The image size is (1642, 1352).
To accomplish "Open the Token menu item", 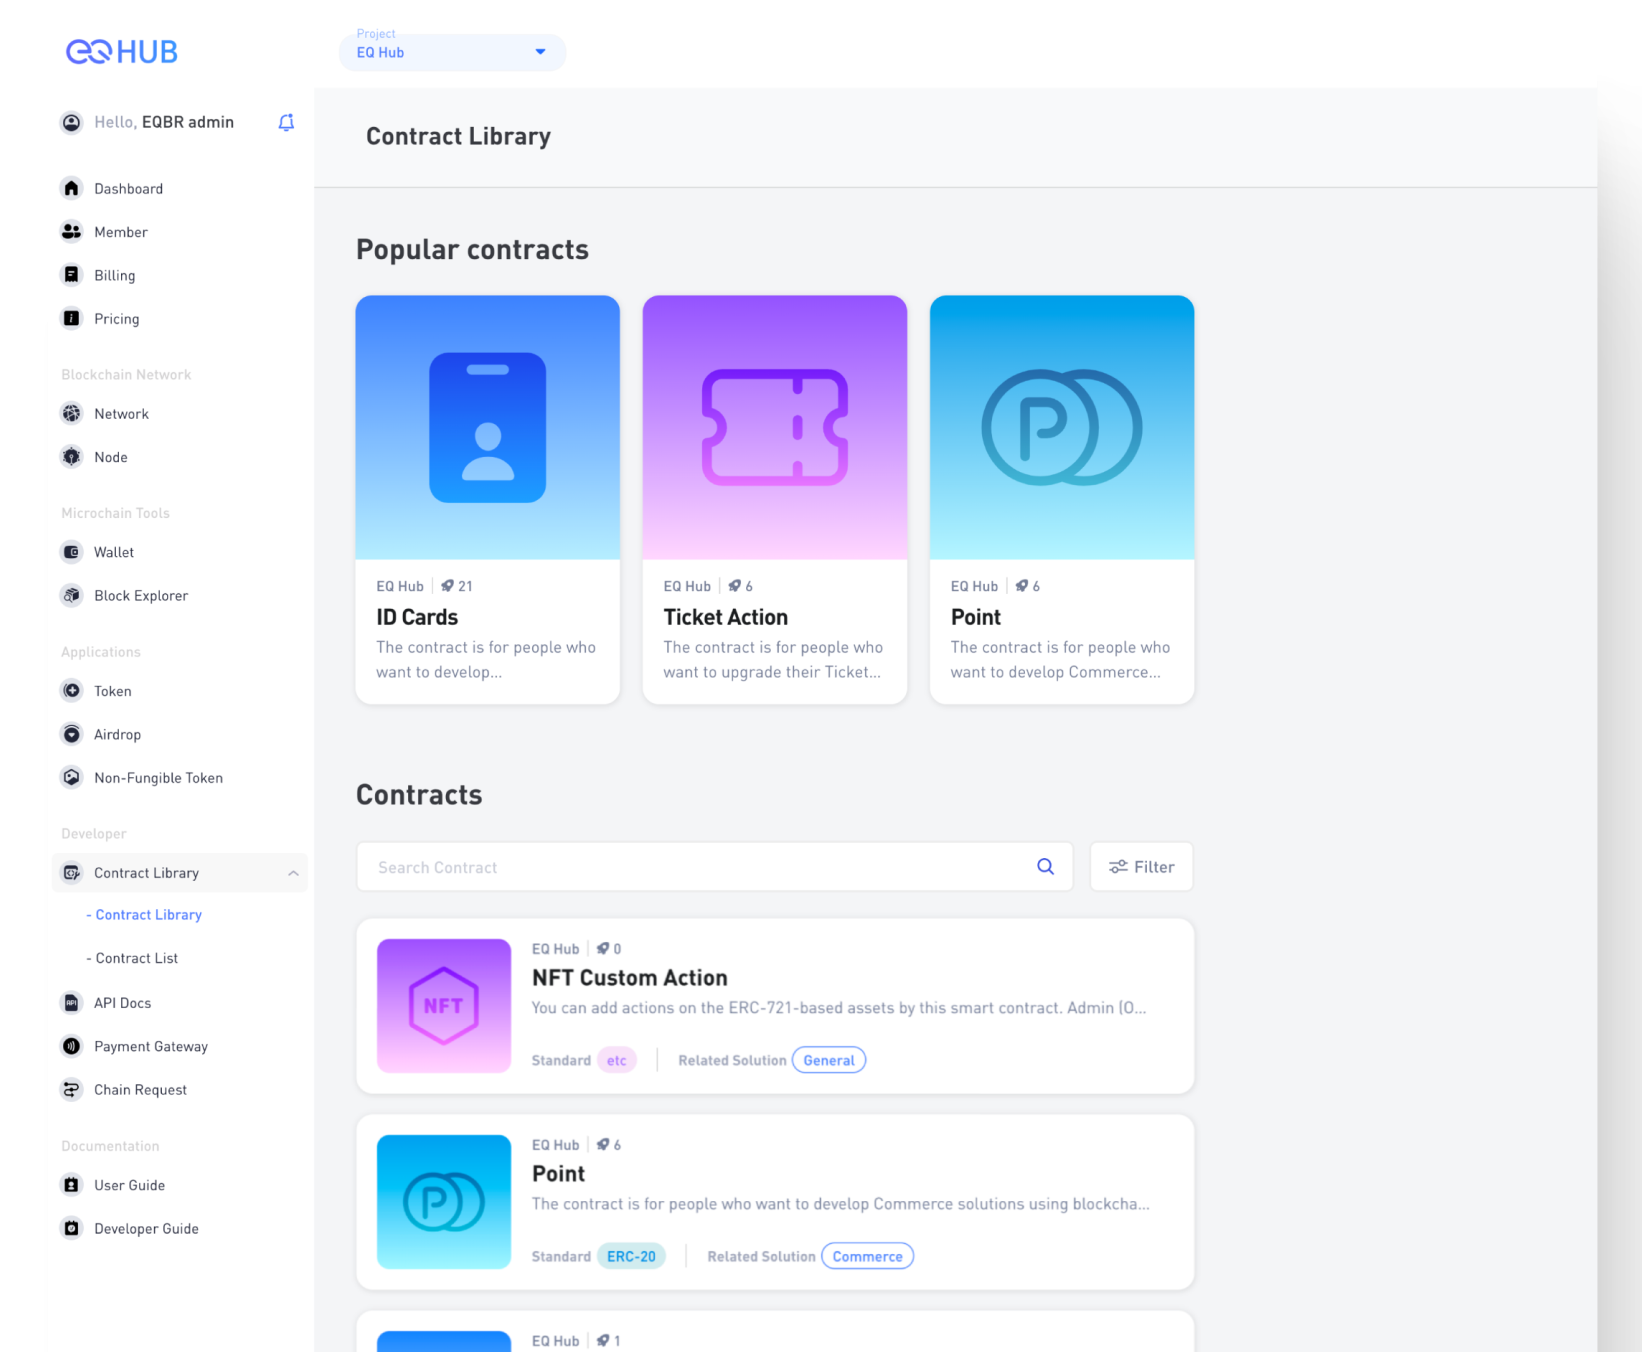I will coord(113,691).
